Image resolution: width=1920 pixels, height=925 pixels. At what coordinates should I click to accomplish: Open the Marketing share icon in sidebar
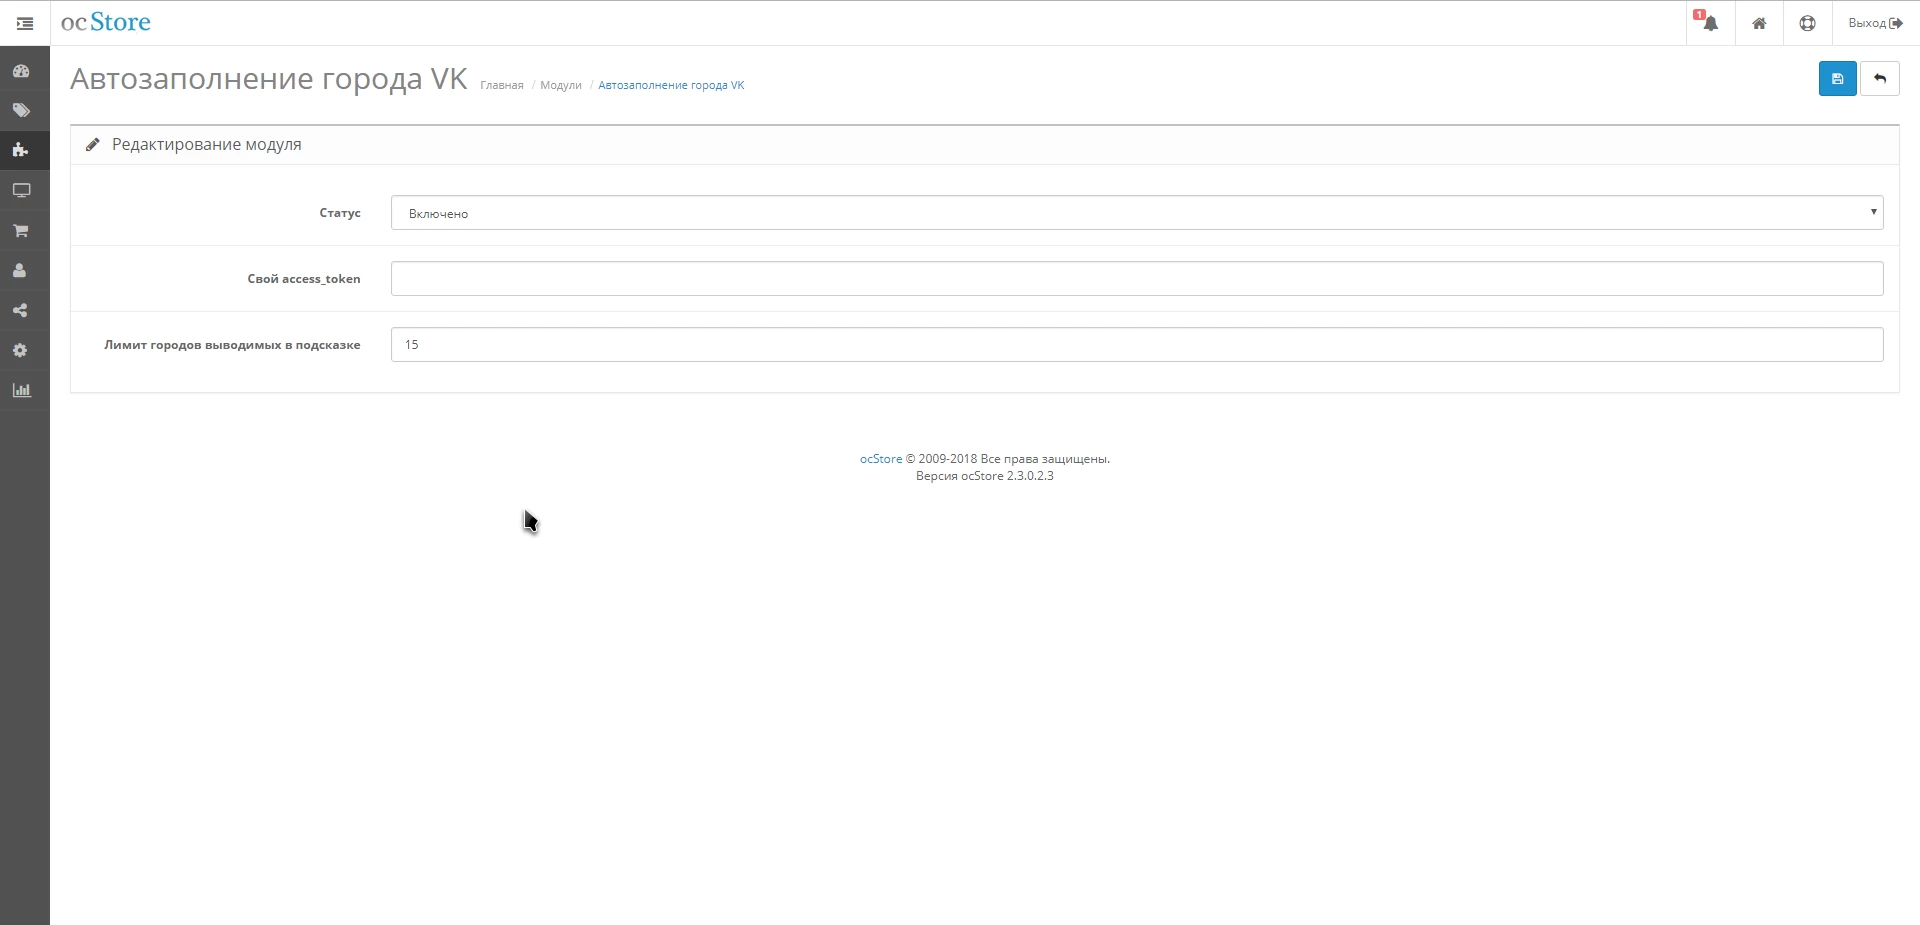point(21,311)
